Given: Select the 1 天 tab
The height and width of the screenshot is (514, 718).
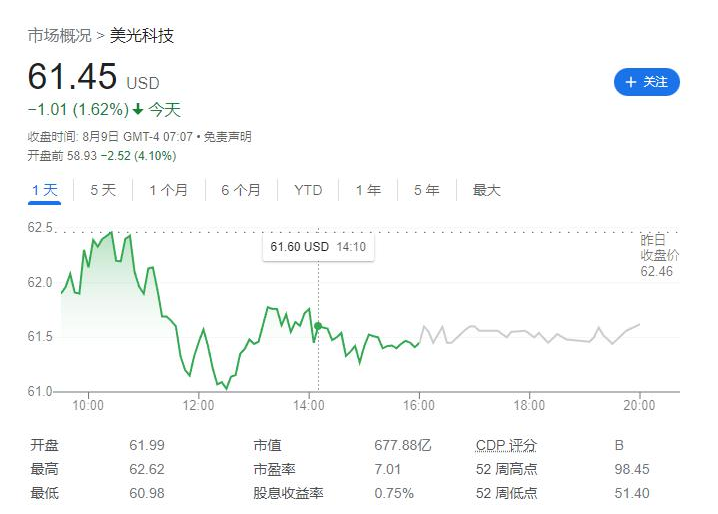Looking at the screenshot, I should tap(44, 190).
